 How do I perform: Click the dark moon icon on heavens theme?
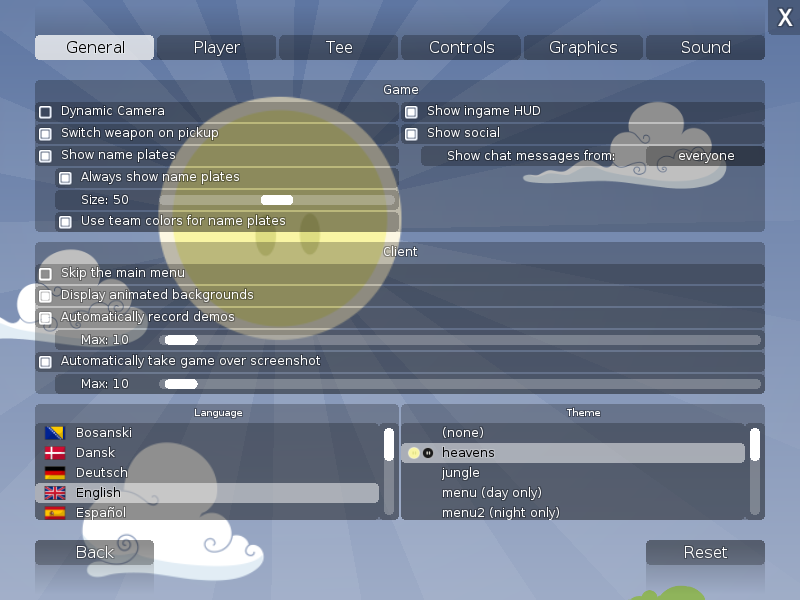(x=428, y=453)
